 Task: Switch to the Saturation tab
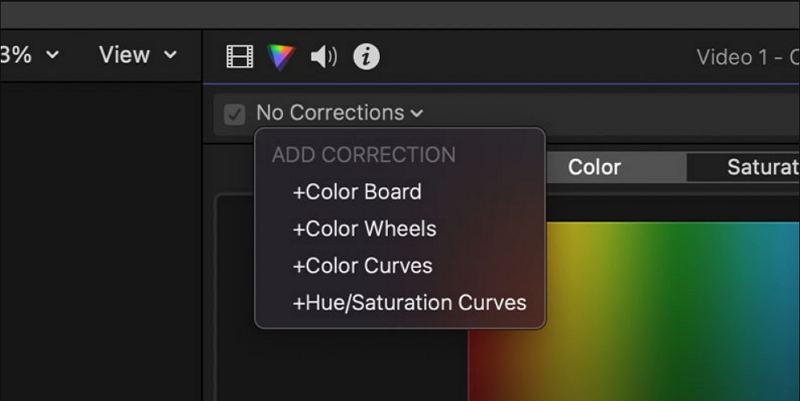[761, 167]
